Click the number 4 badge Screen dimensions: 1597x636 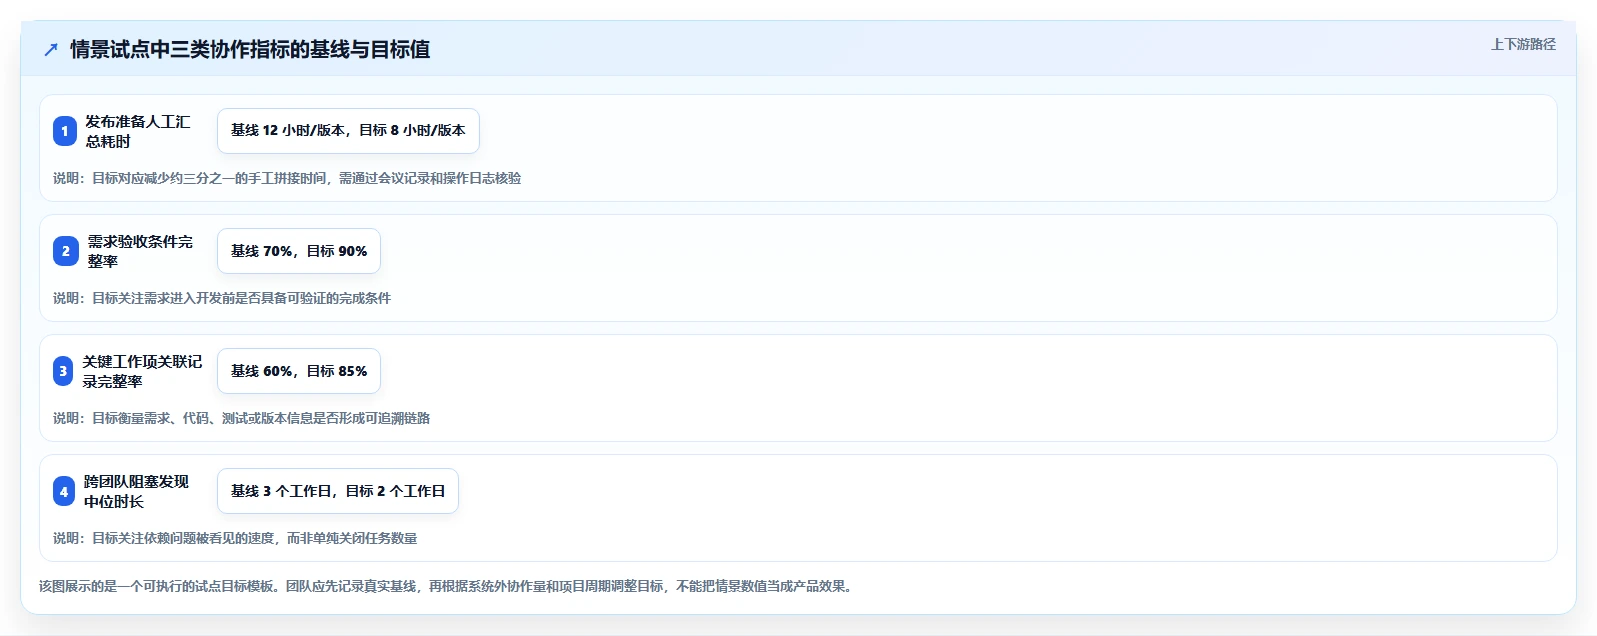(x=64, y=491)
